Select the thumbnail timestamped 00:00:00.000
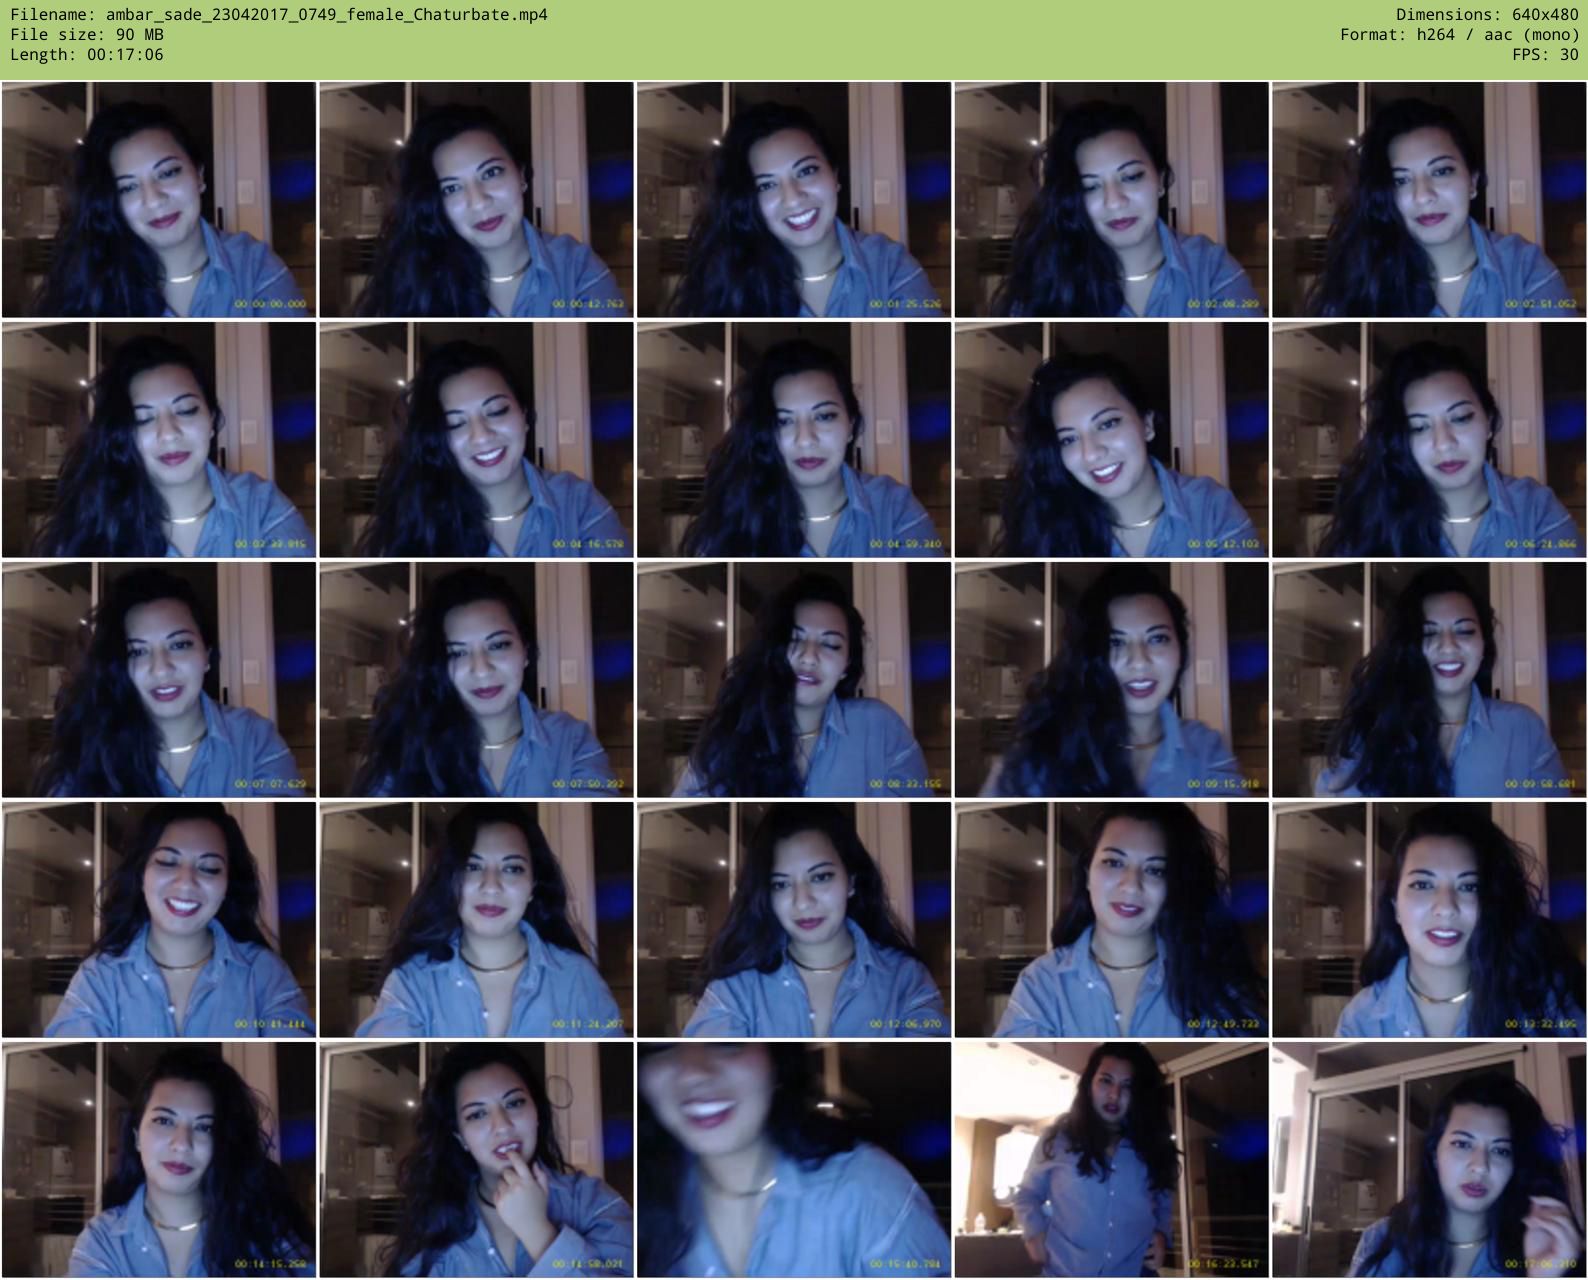1588x1280 pixels. tap(159, 200)
